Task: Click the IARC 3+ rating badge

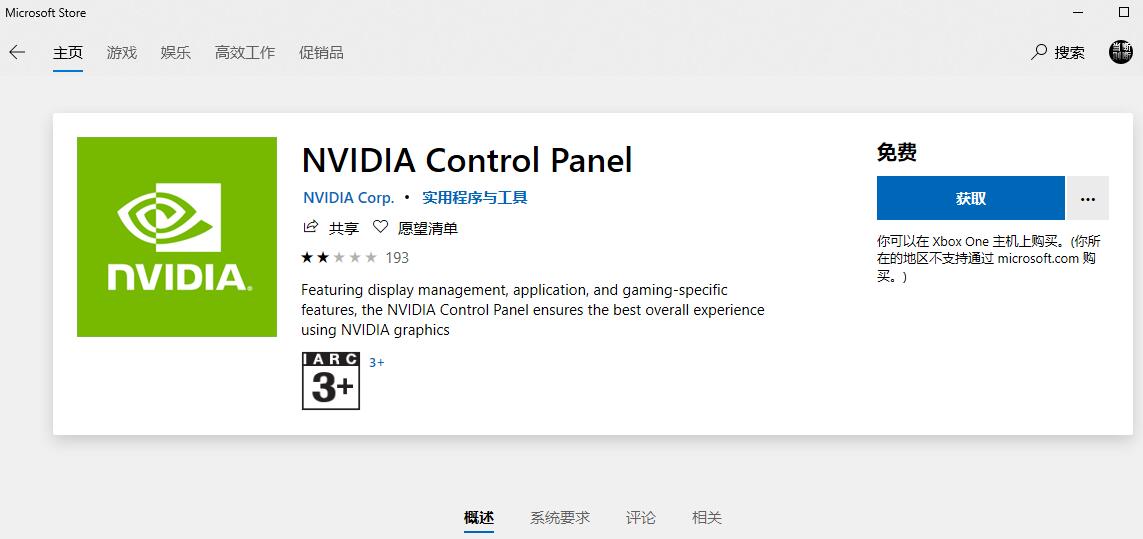Action: pyautogui.click(x=331, y=381)
